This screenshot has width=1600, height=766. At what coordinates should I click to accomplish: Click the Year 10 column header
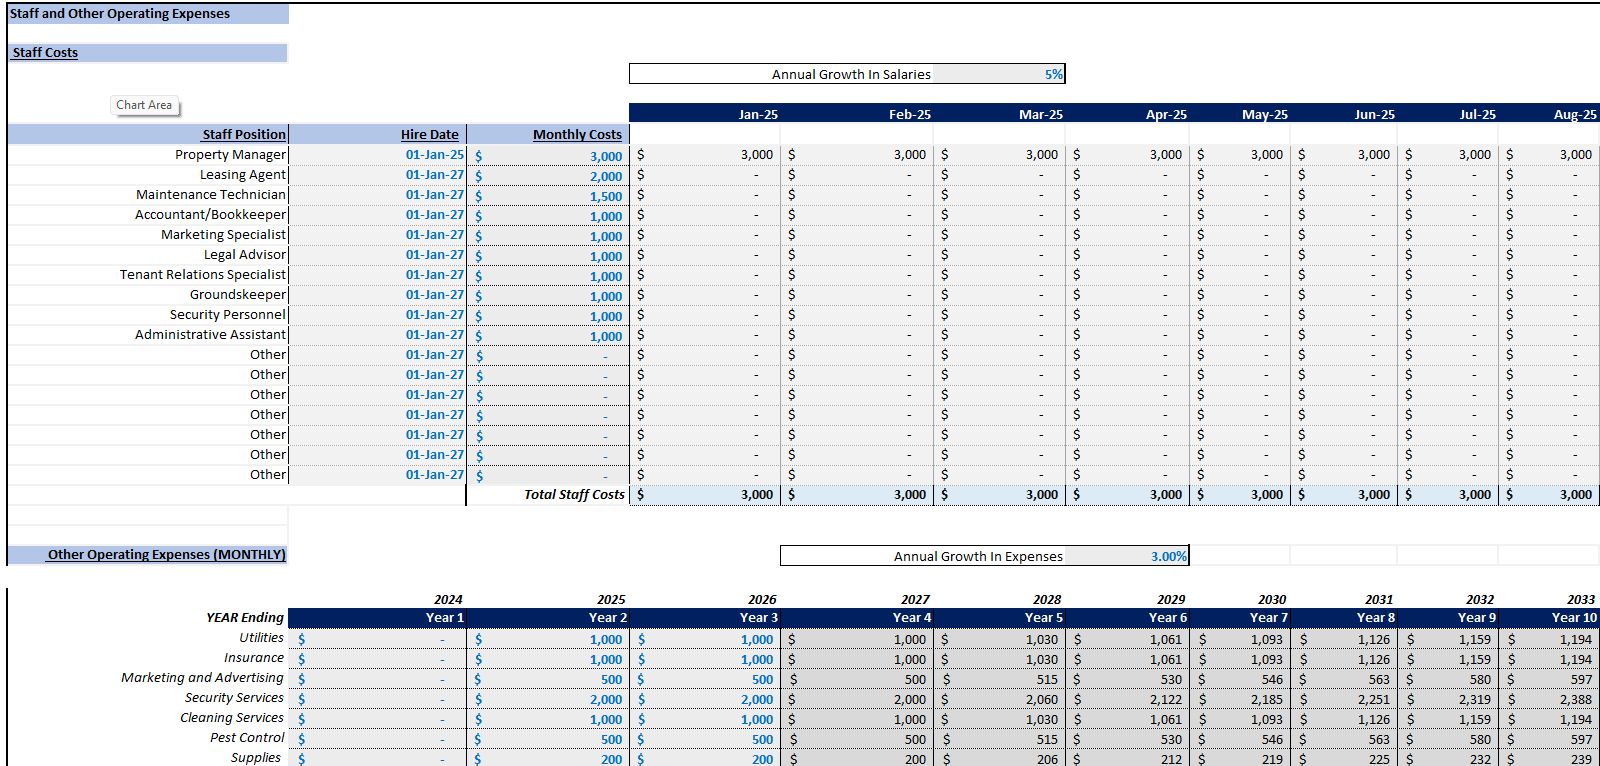click(x=1574, y=618)
